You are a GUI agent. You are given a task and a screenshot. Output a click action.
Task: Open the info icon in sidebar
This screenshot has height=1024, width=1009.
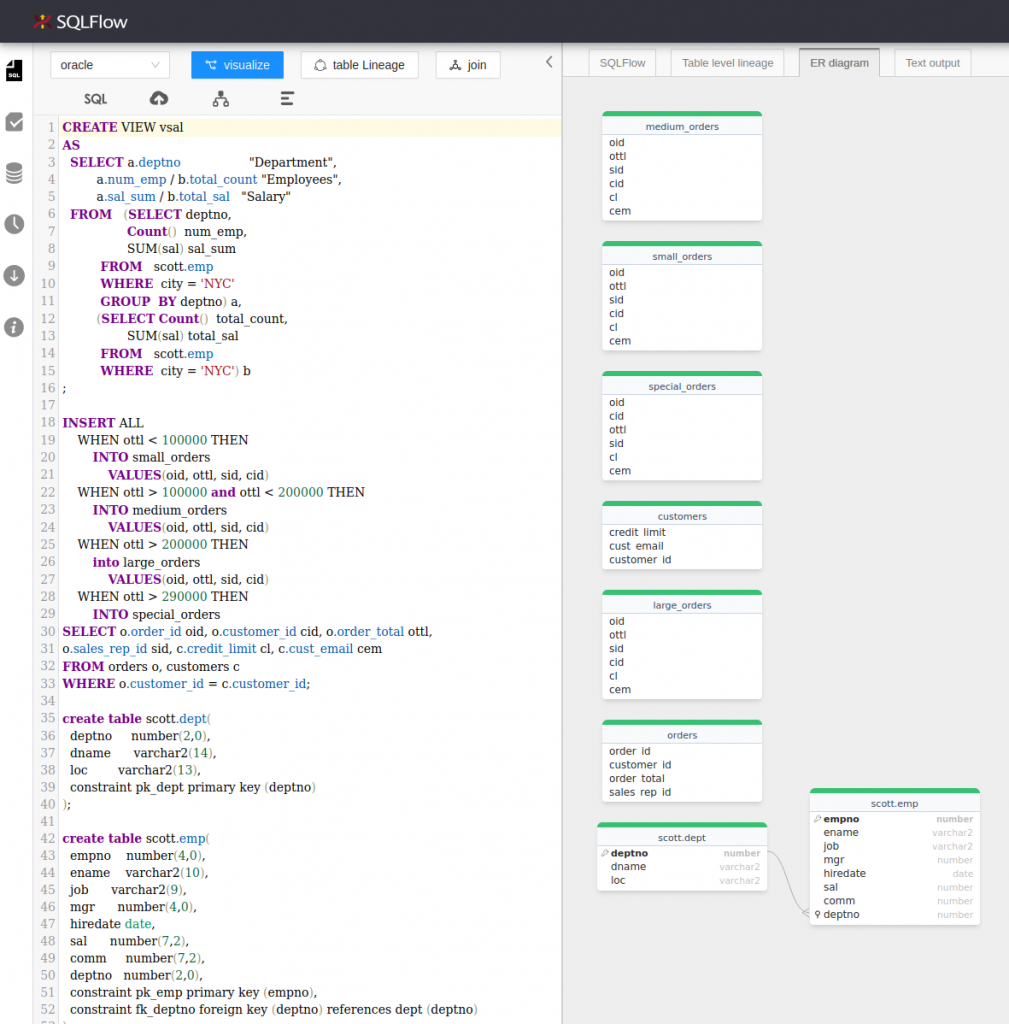[x=14, y=327]
